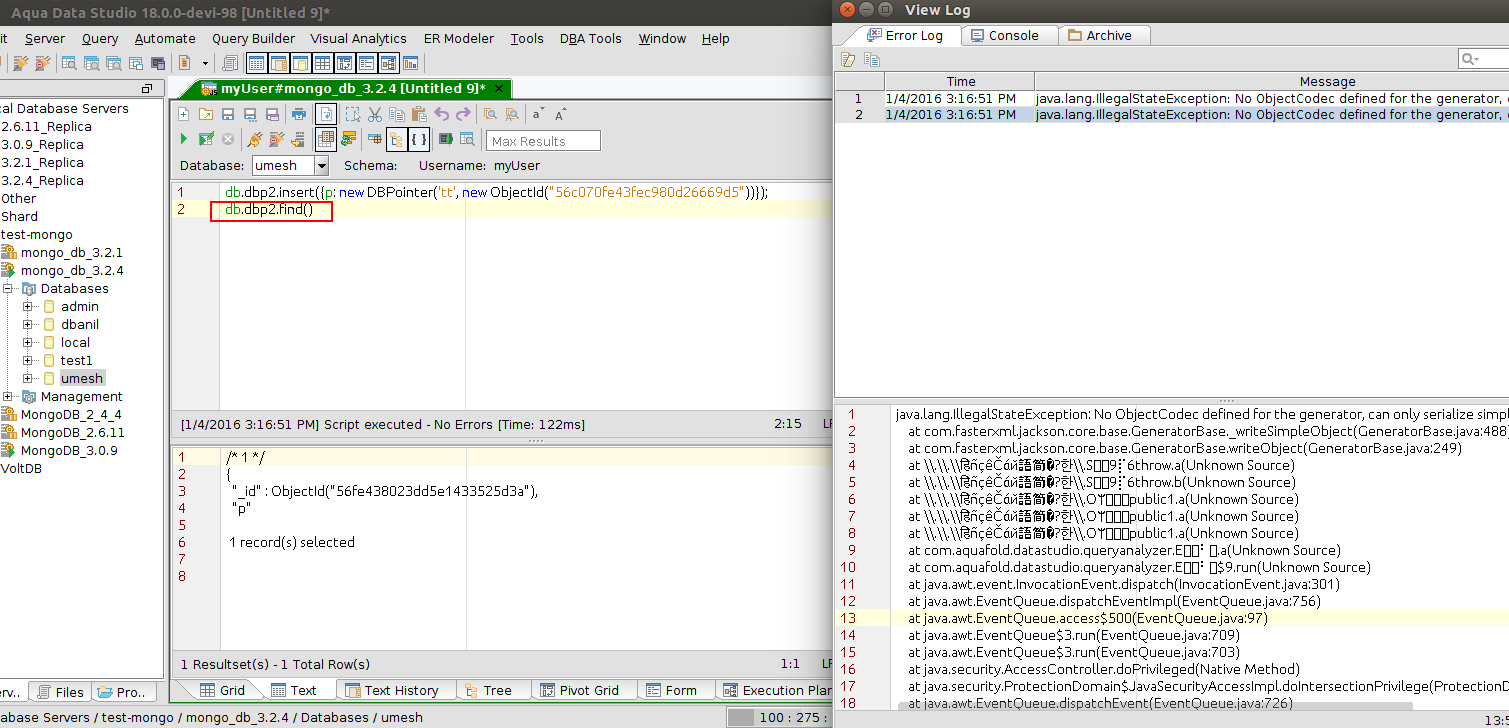The image size is (1509, 728).
Task: Open the Window menu
Action: pos(662,38)
